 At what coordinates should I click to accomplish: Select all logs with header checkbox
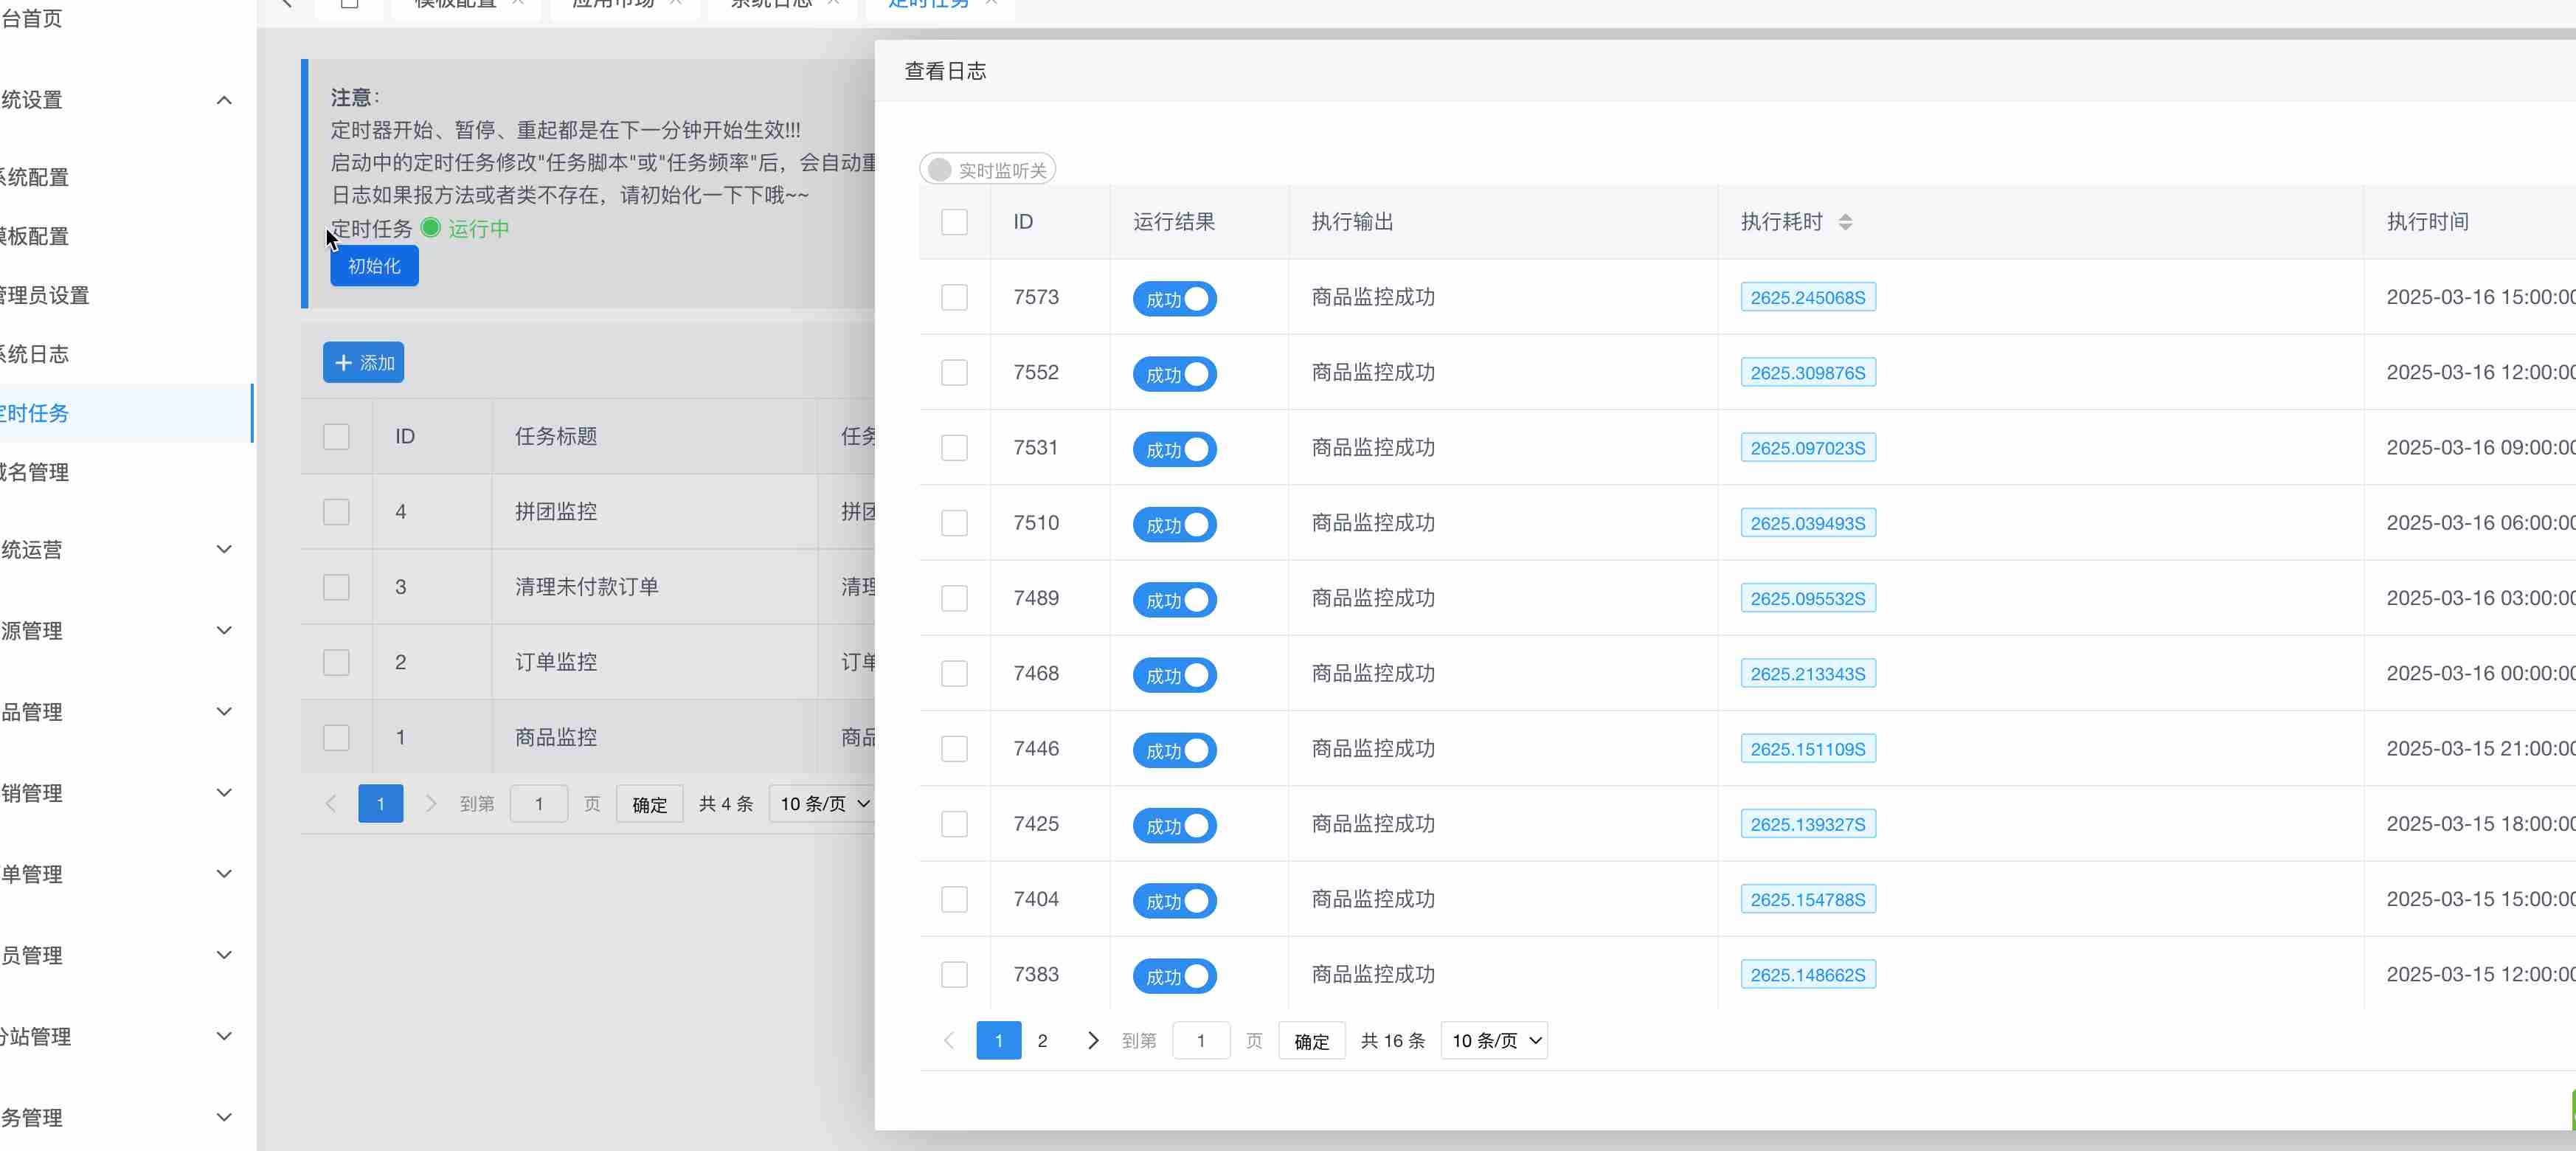click(x=954, y=222)
